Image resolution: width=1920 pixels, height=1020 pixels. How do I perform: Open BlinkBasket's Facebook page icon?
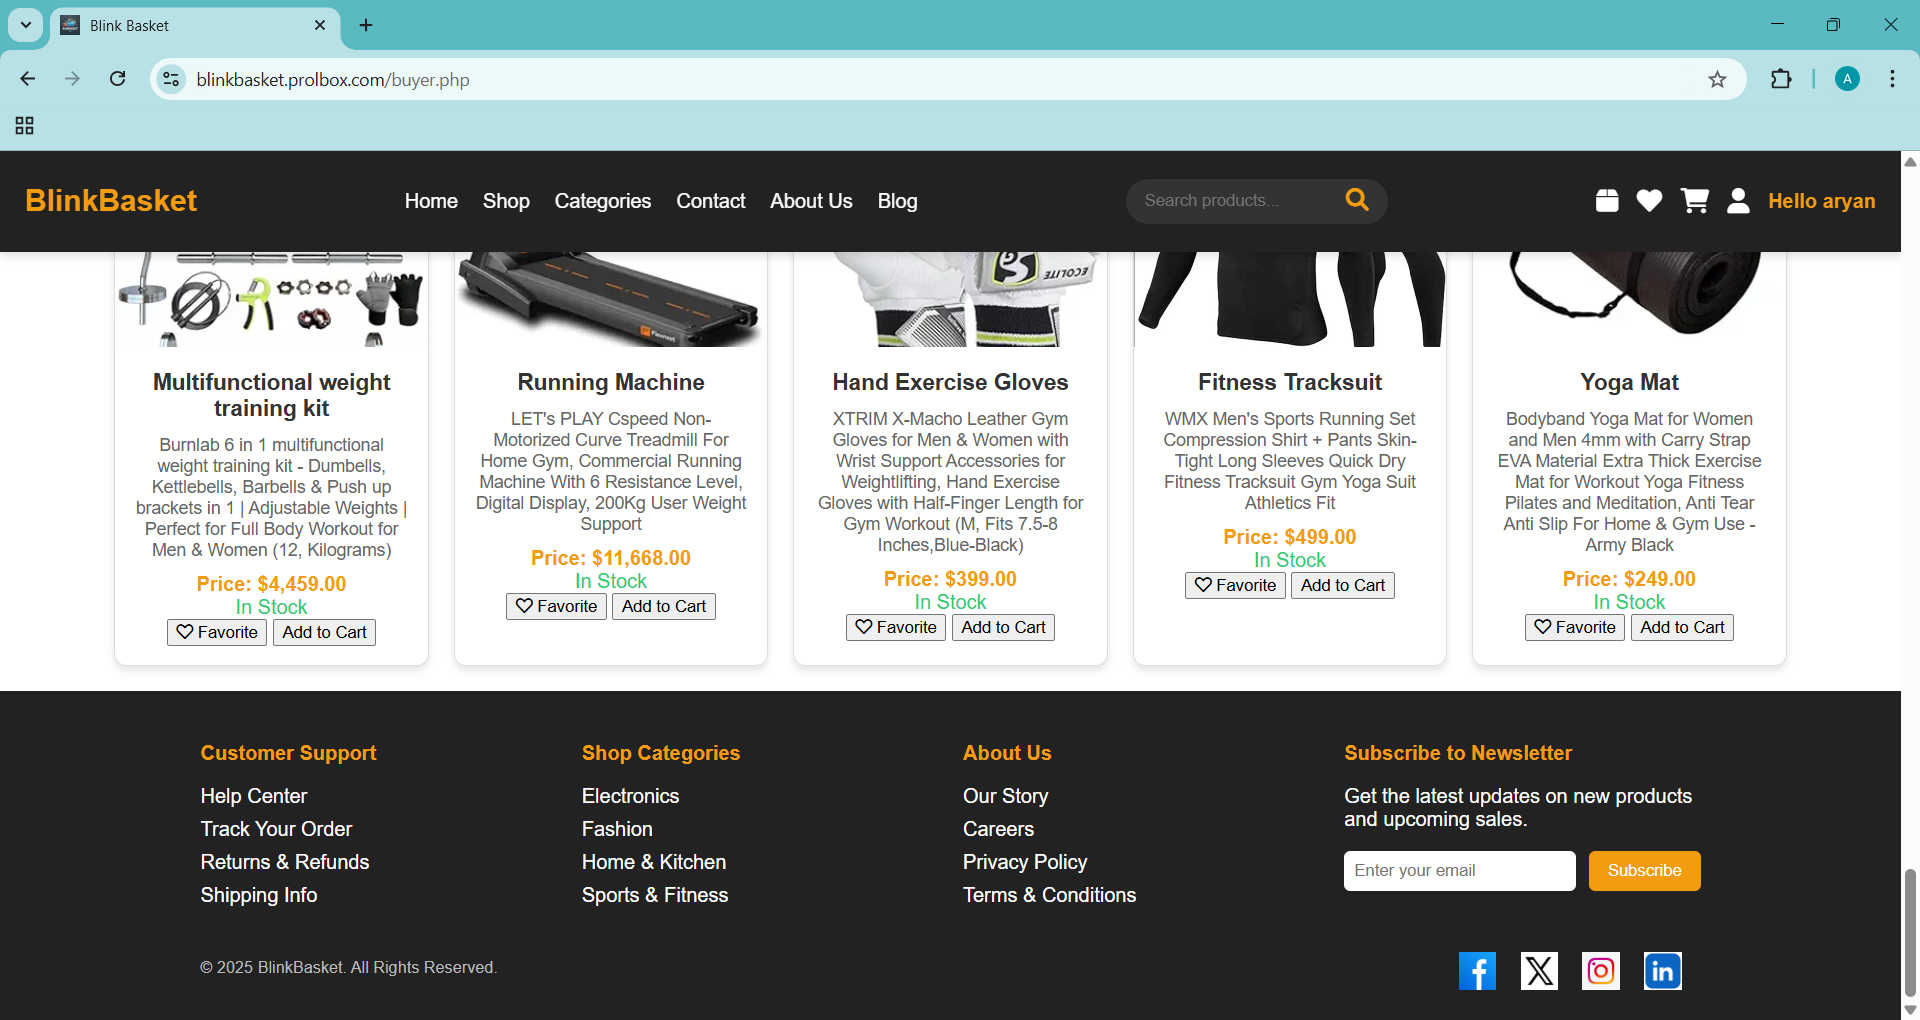click(x=1477, y=971)
